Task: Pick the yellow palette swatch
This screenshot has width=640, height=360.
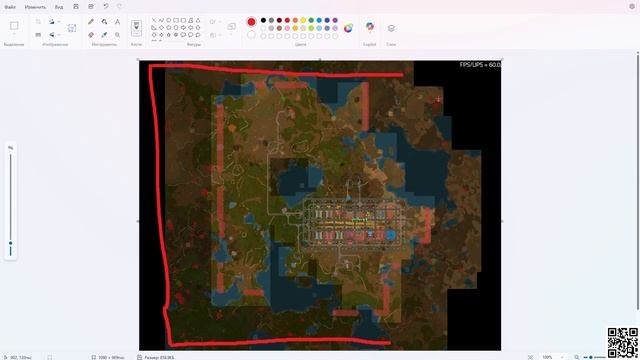Action: [x=303, y=20]
